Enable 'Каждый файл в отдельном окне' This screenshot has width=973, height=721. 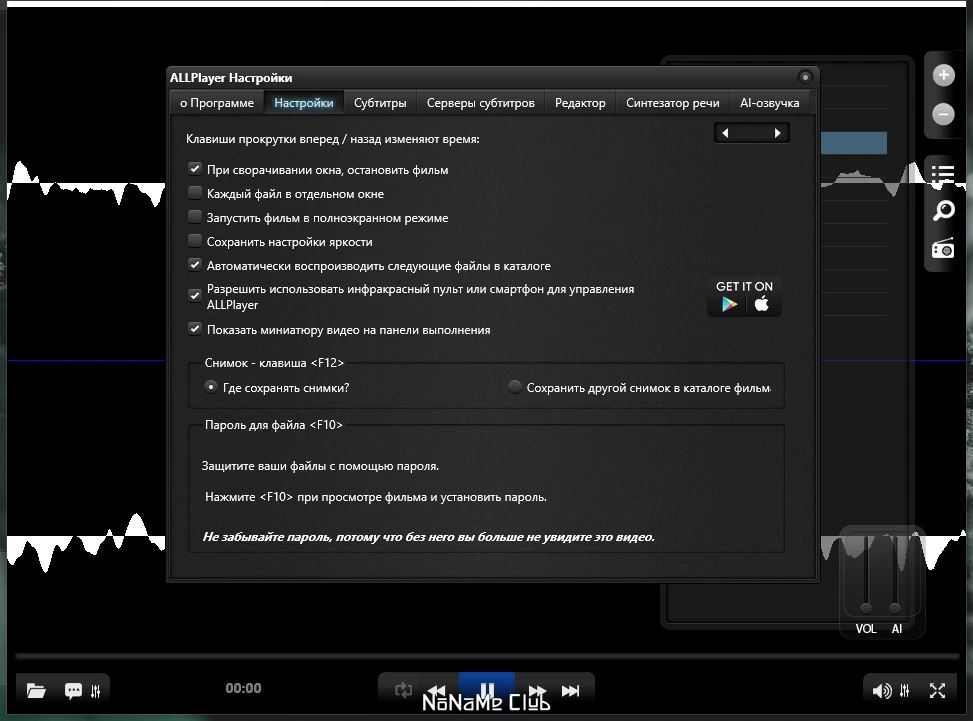pos(195,193)
